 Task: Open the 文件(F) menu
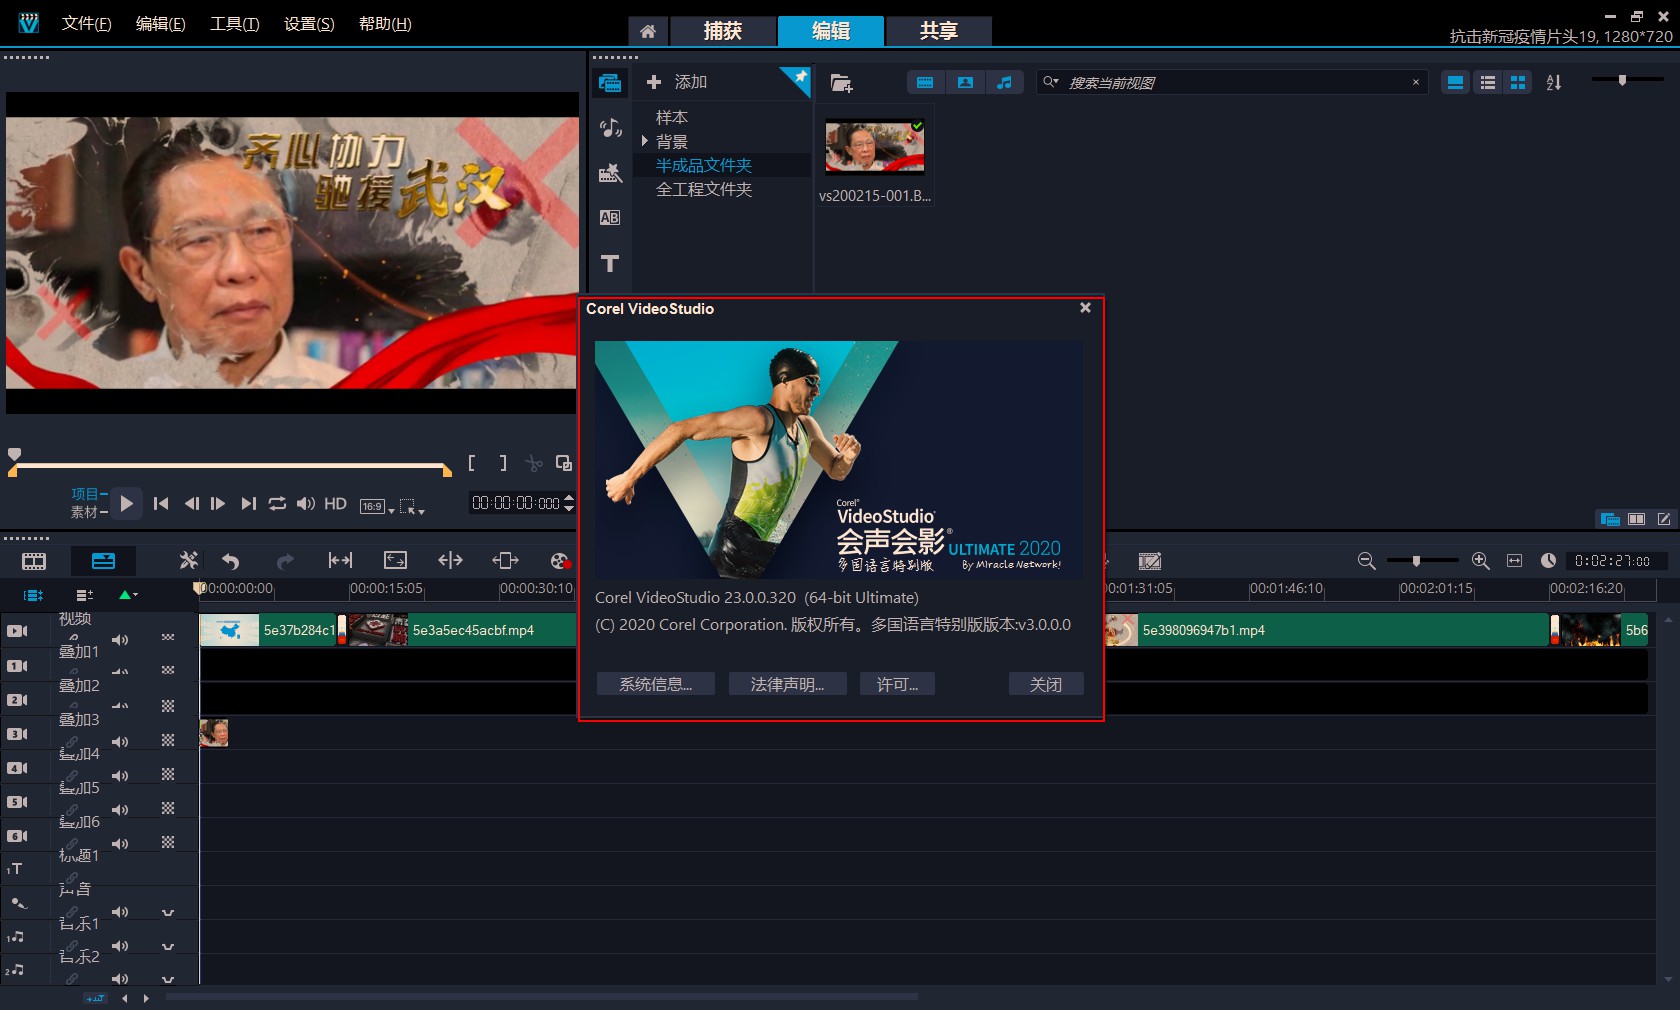[86, 24]
